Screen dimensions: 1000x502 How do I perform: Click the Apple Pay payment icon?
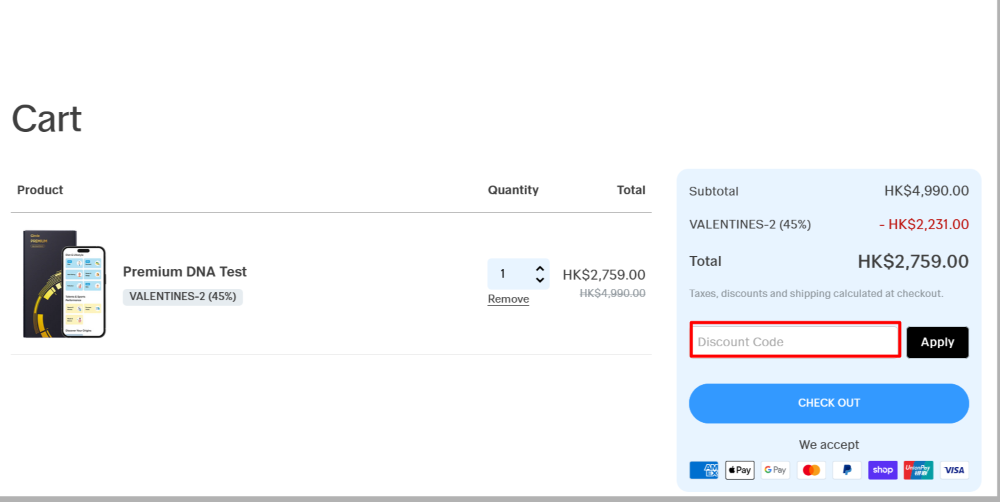tap(740, 470)
